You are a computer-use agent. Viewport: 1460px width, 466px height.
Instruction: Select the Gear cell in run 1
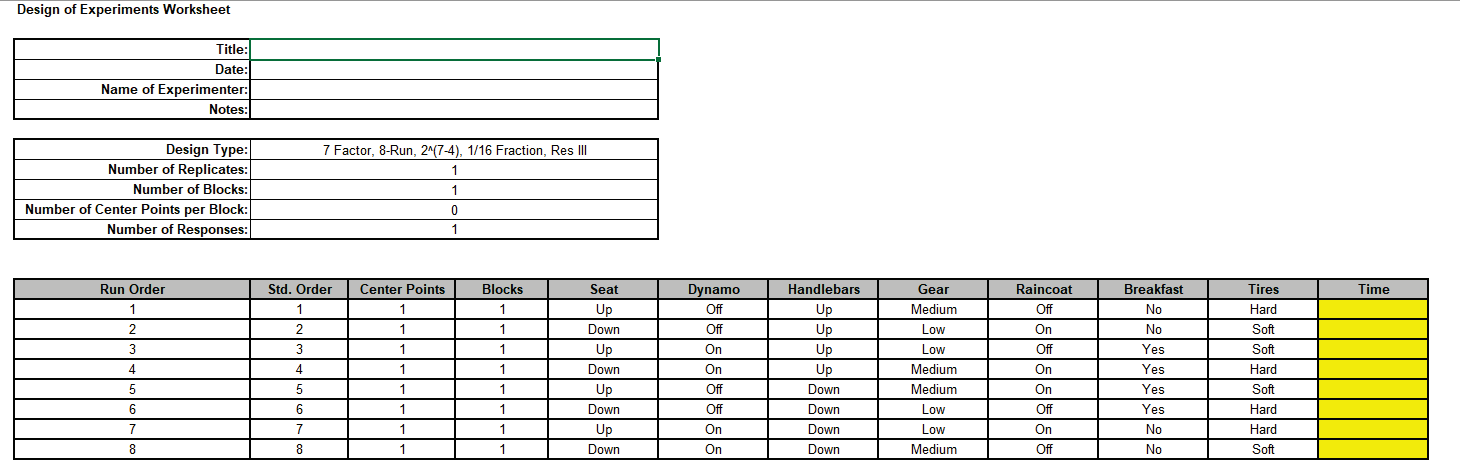(933, 309)
